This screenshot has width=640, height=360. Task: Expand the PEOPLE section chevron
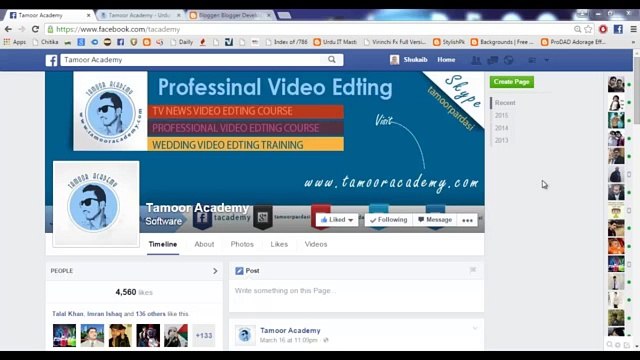(x=215, y=271)
